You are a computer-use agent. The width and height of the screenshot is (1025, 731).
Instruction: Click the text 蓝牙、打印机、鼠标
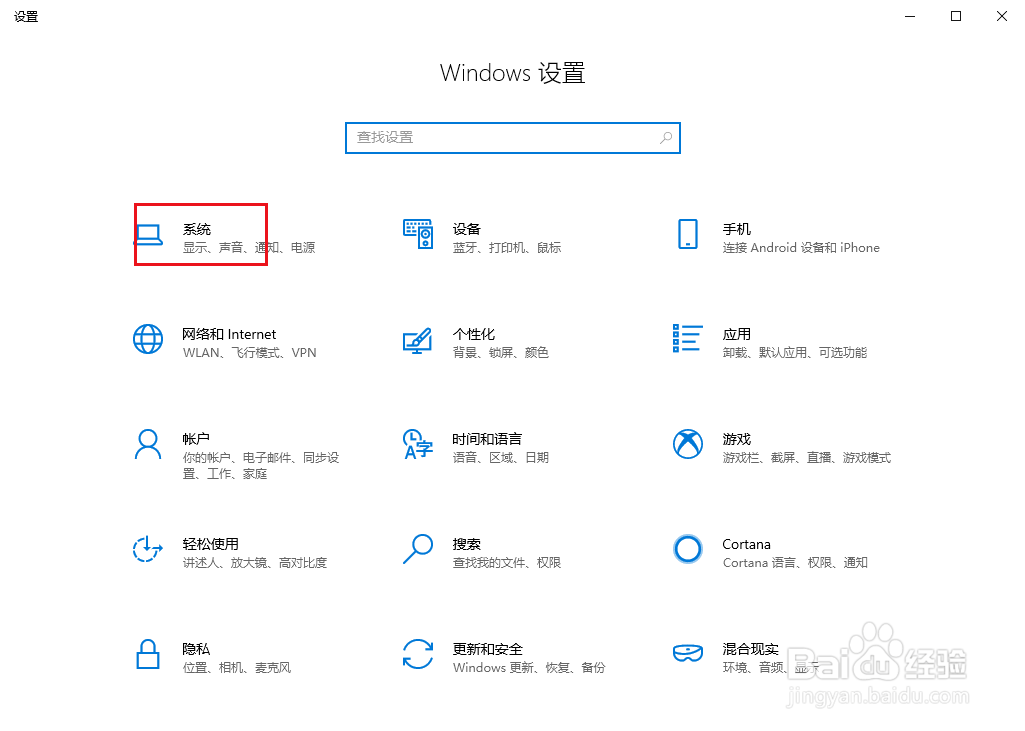(507, 248)
